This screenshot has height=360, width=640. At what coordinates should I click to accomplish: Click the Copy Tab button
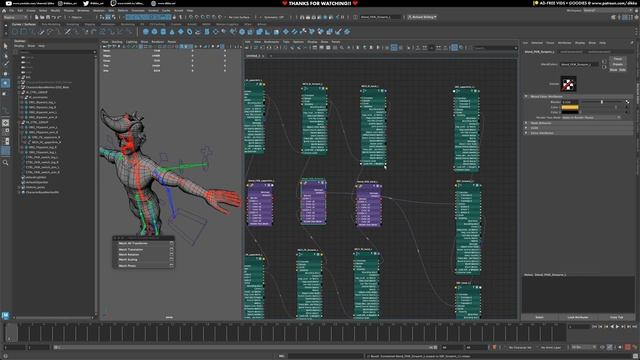[616, 317]
